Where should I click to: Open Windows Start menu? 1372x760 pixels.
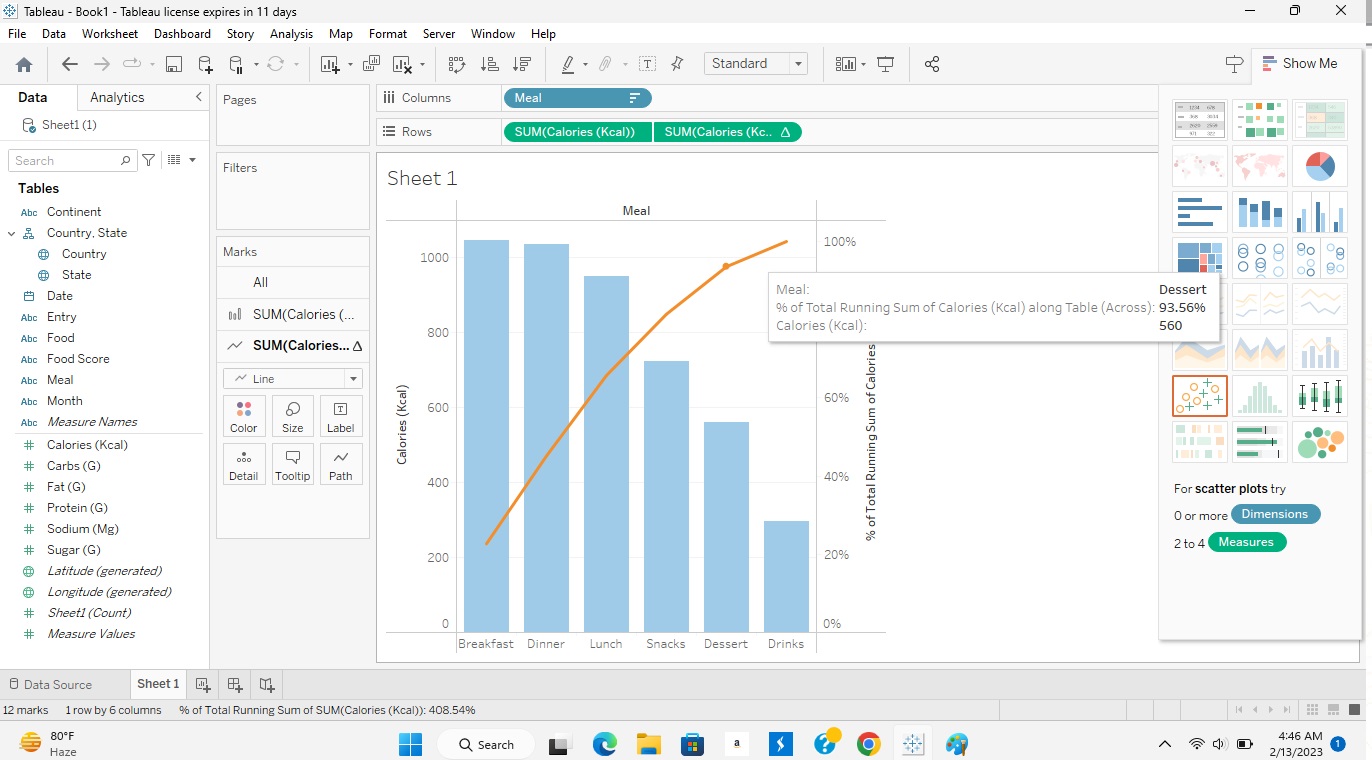point(410,744)
